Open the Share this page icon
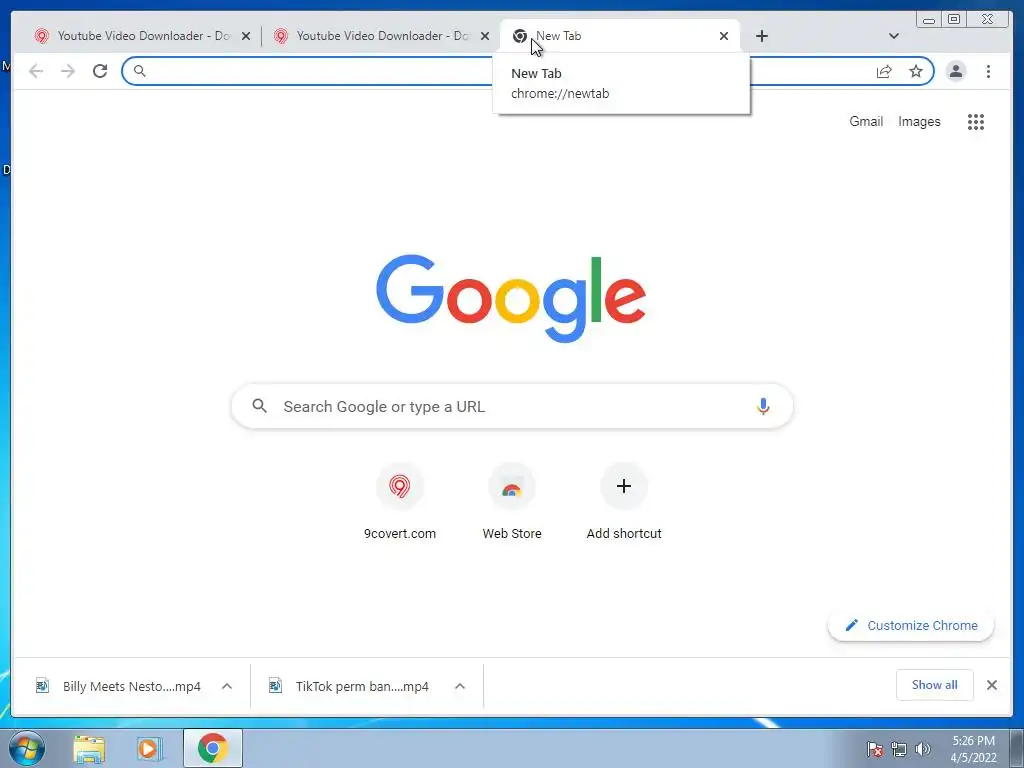This screenshot has height=768, width=1024. tap(884, 71)
